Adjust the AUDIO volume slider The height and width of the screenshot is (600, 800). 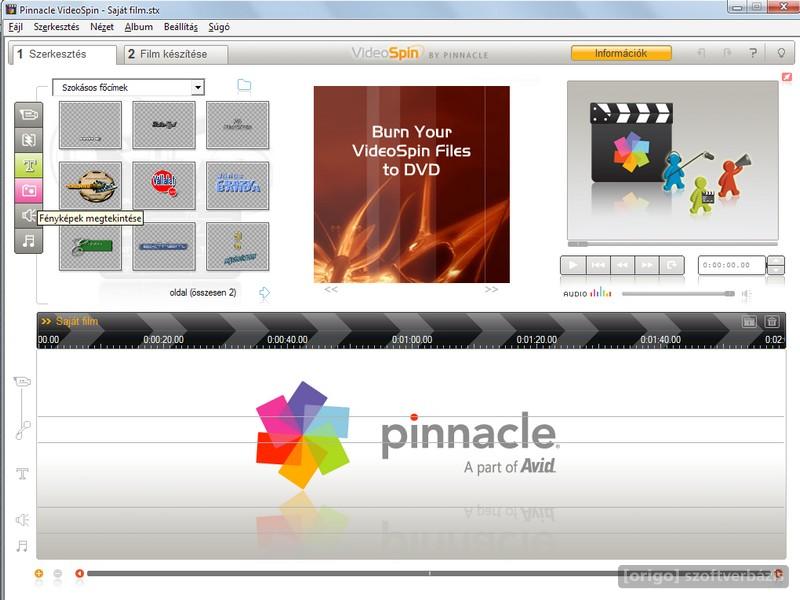[x=678, y=294]
